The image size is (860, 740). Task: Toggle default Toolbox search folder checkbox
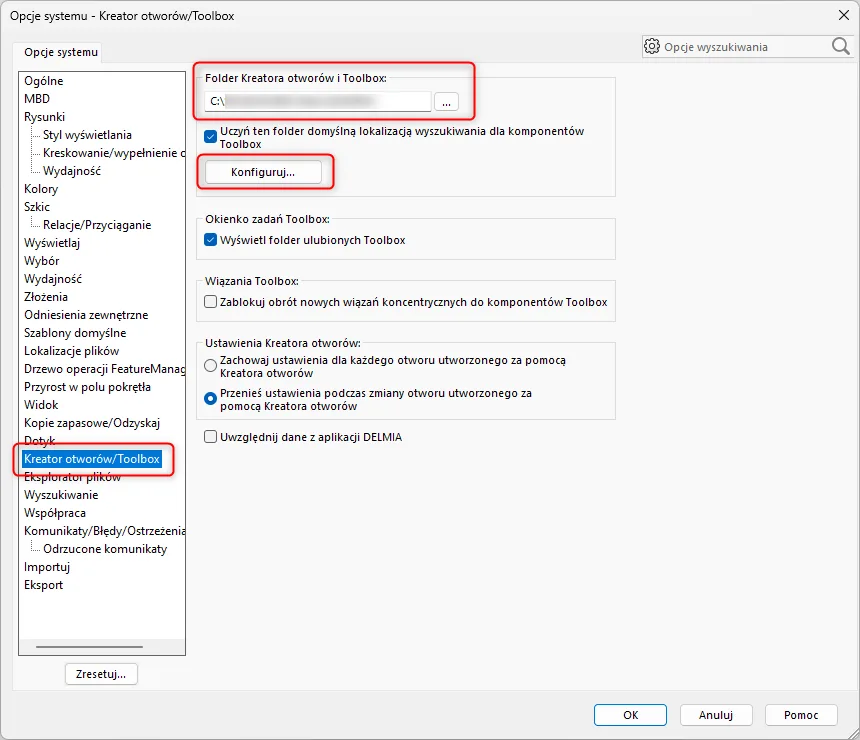tap(211, 137)
